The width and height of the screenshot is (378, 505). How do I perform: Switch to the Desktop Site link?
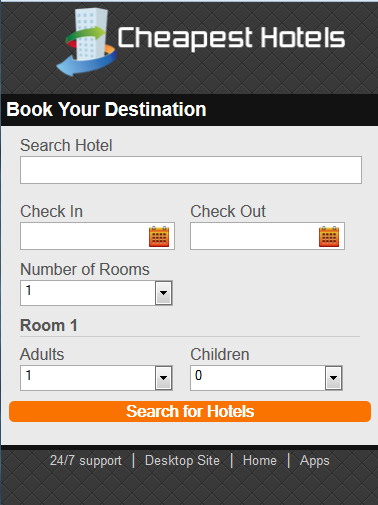click(x=182, y=461)
